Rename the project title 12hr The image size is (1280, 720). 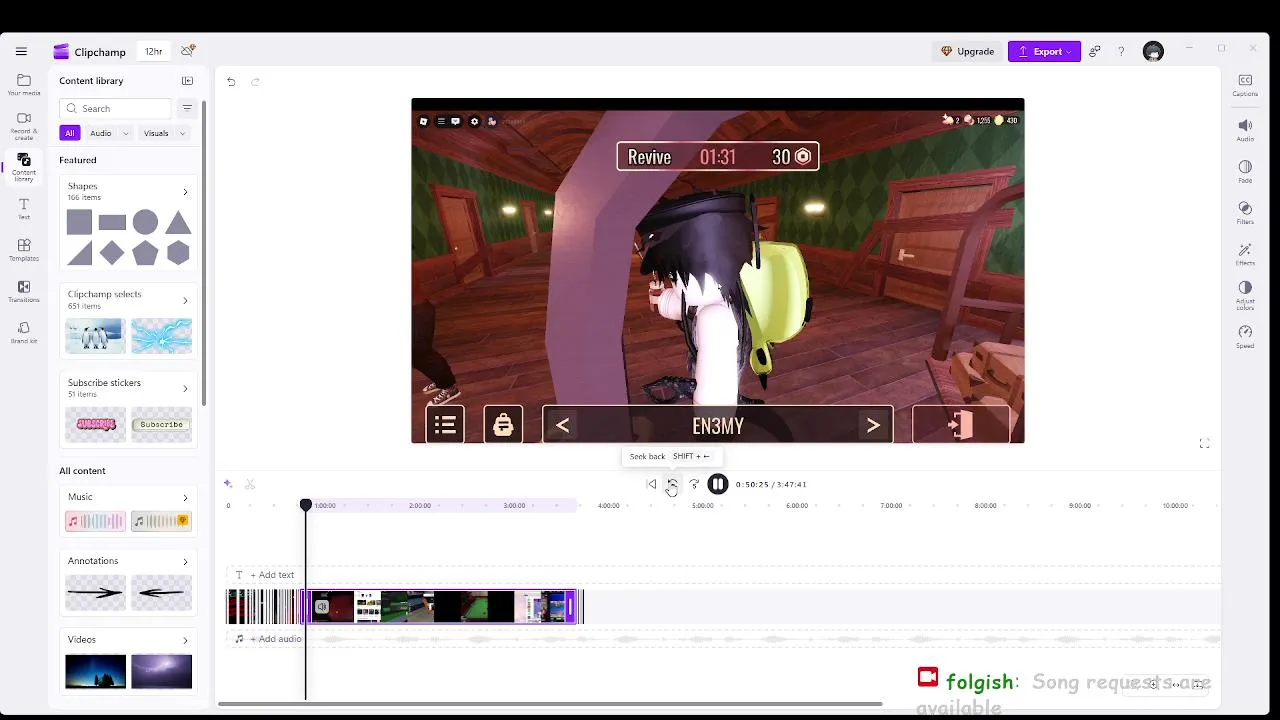click(x=153, y=51)
